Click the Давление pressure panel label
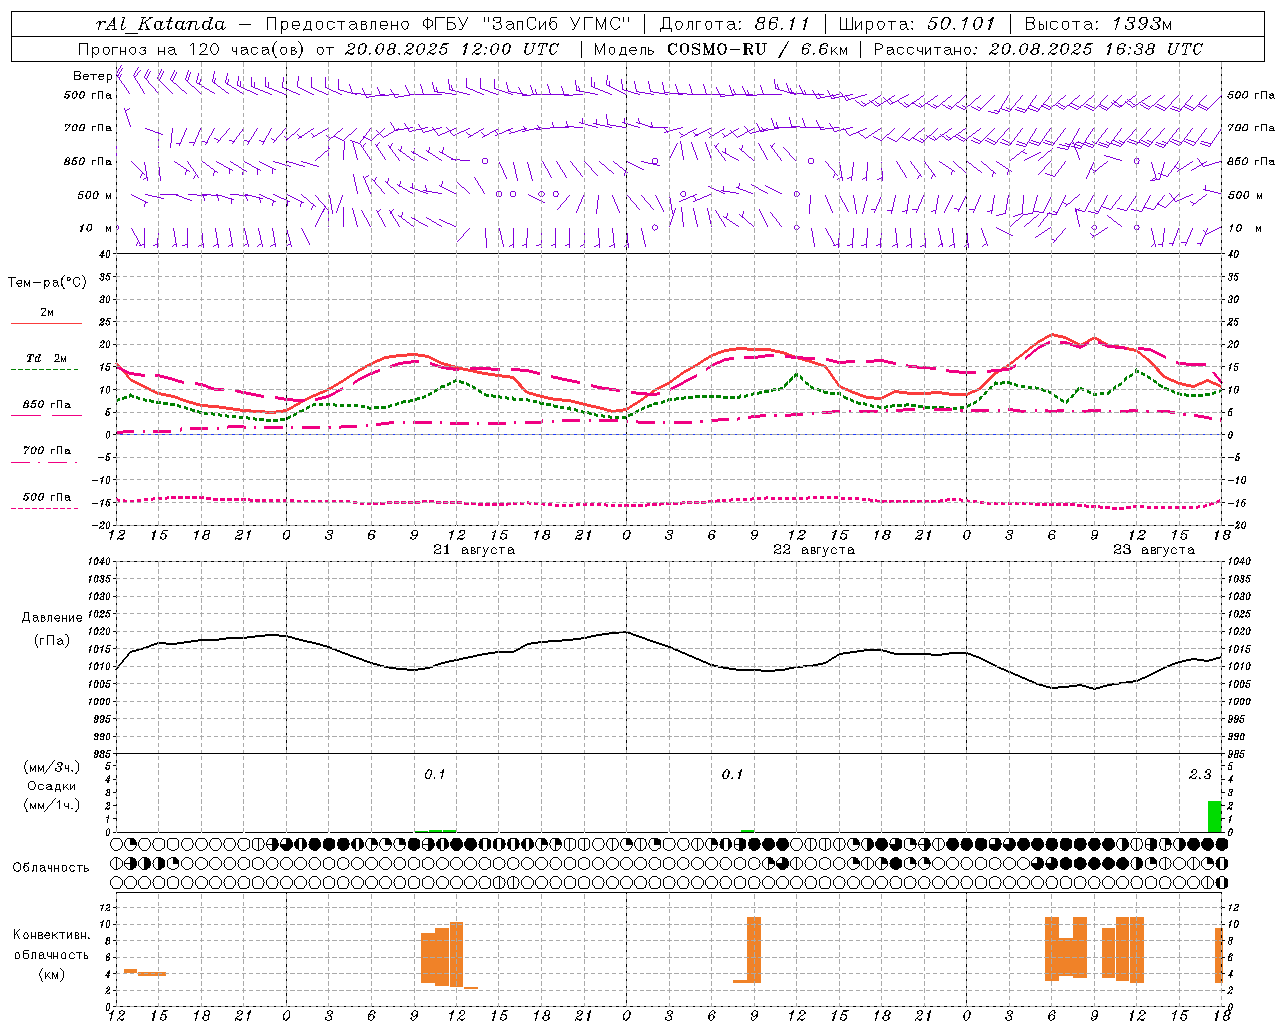This screenshot has height=1024, width=1280. pyautogui.click(x=52, y=618)
